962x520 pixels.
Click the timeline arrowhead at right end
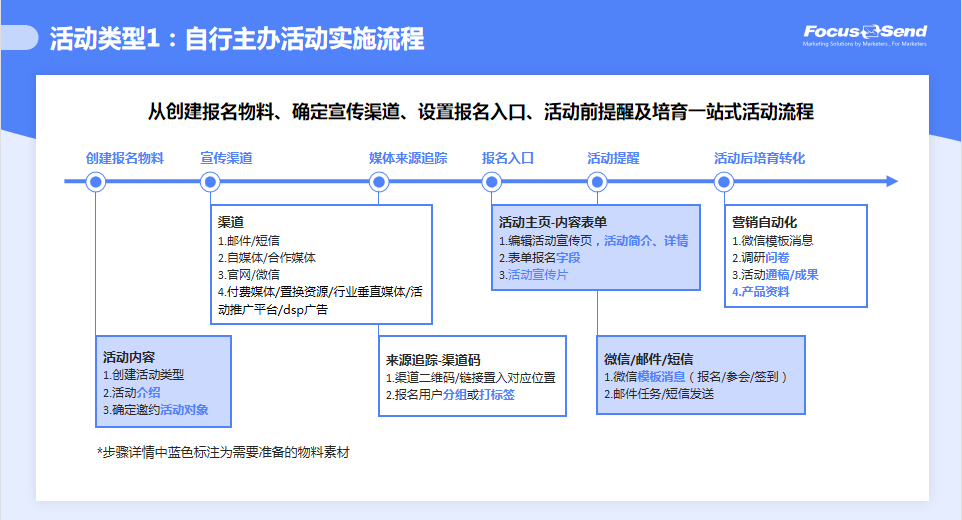(x=892, y=182)
